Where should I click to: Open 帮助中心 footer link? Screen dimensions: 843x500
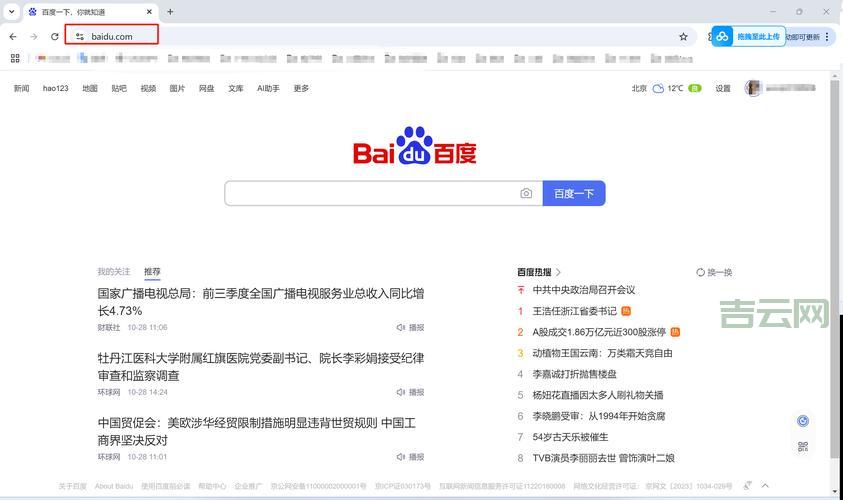[212, 486]
